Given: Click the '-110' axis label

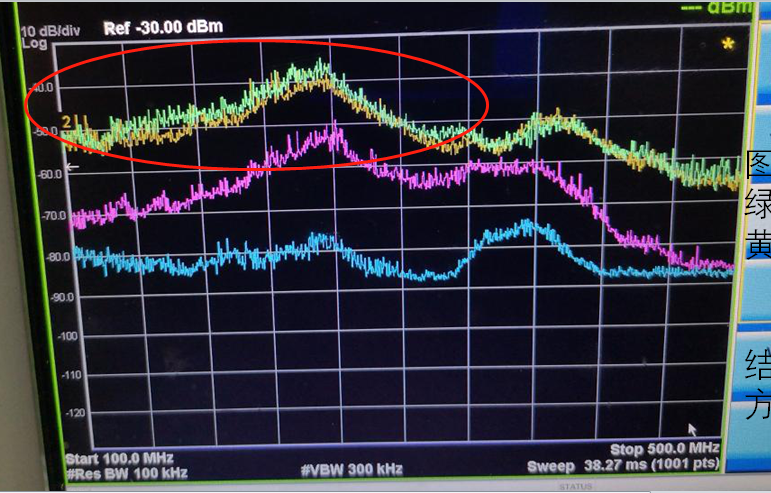Looking at the screenshot, I should click(72, 375).
